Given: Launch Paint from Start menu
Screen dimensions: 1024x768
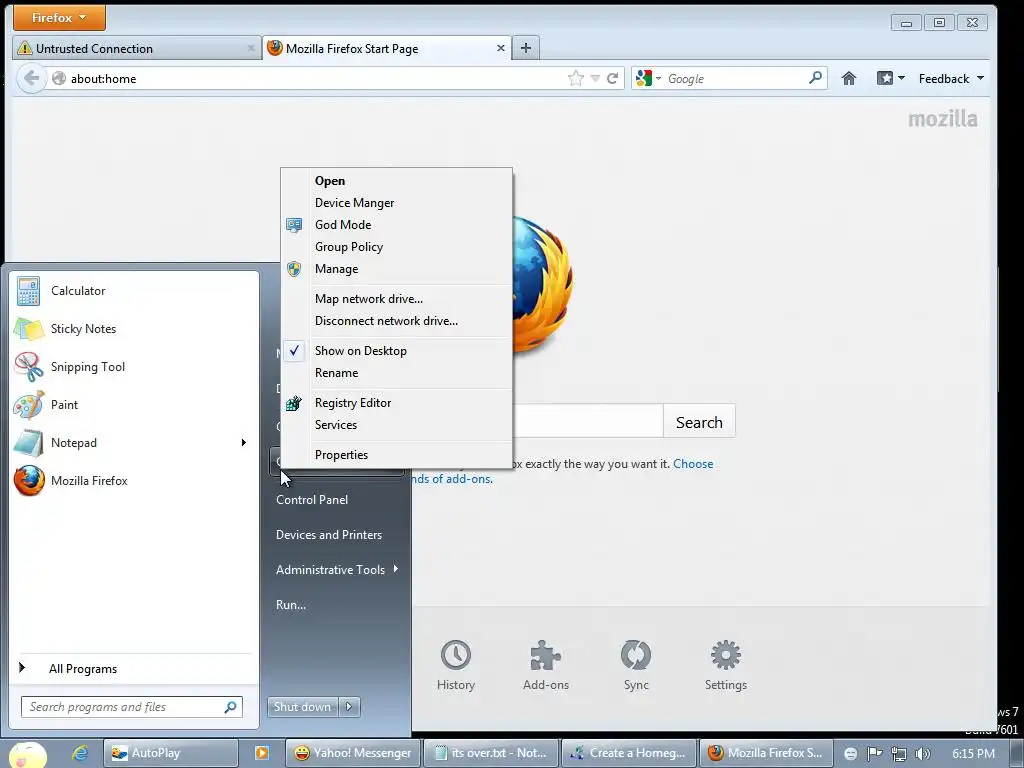Looking at the screenshot, I should coord(134,405).
